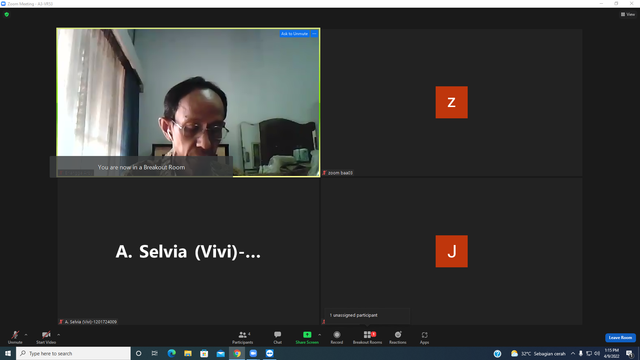Click the first Zoom icon on taskbar

[253, 353]
